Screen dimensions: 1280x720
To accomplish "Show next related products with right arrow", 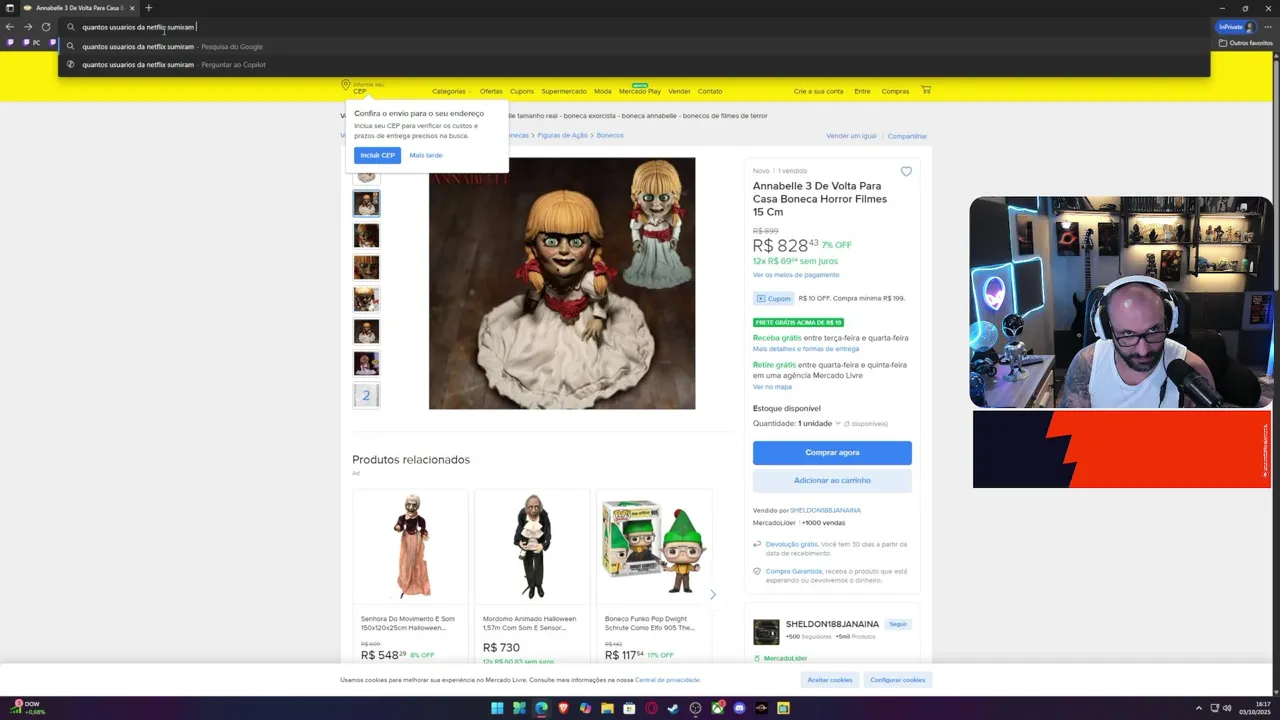I will tap(713, 594).
